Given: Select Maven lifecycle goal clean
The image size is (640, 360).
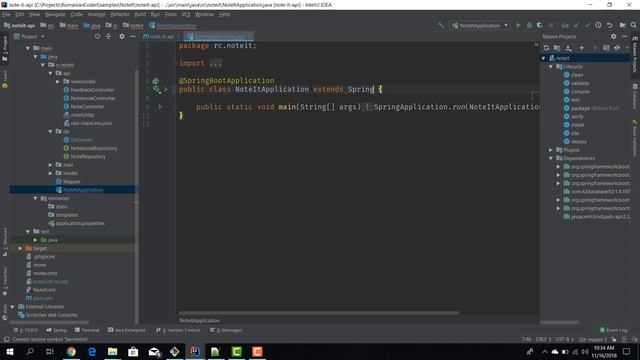Looking at the screenshot, I should click(x=573, y=75).
